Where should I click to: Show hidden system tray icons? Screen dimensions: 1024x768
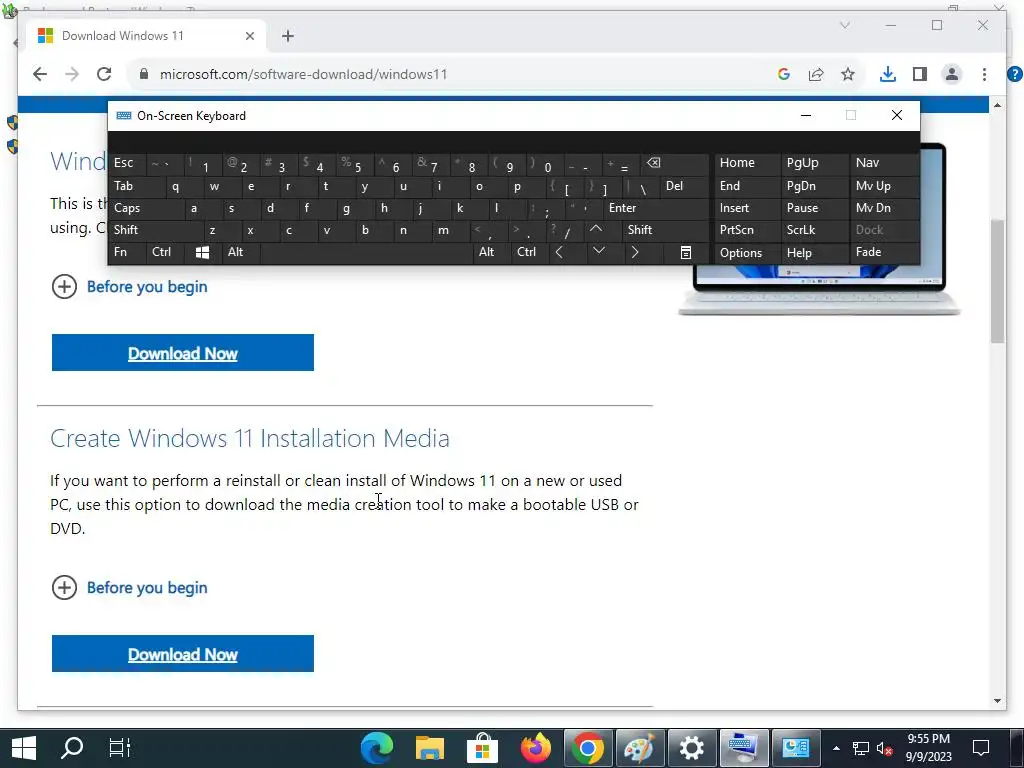[836, 748]
